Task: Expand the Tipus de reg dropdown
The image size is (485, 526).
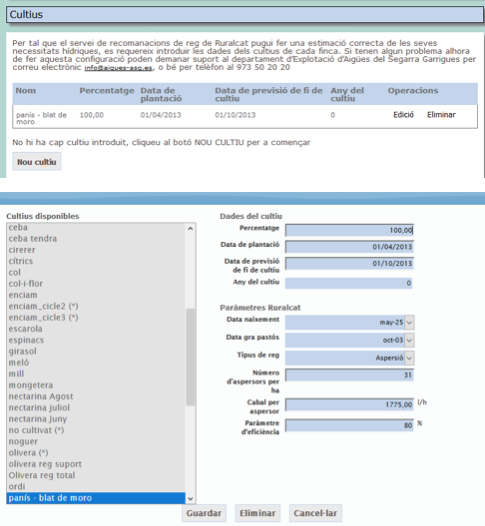Action: pyautogui.click(x=409, y=358)
